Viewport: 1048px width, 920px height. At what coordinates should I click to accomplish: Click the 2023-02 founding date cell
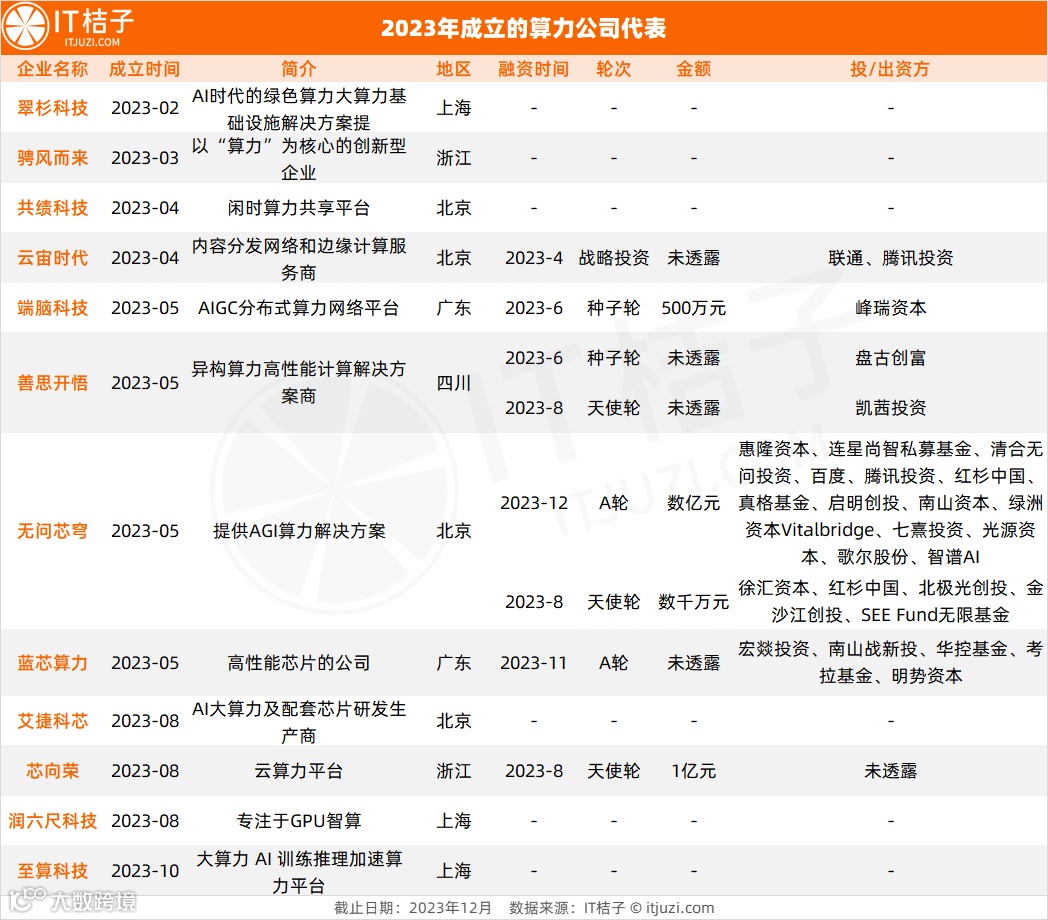click(145, 108)
